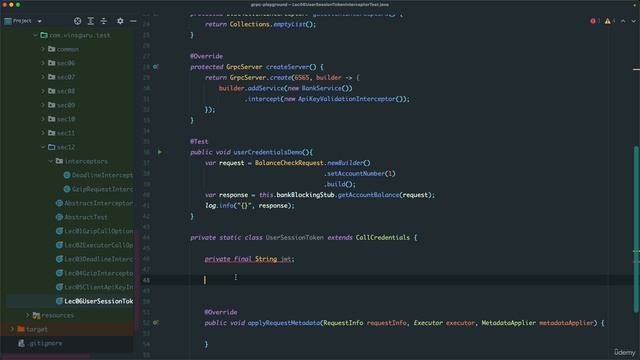Expand the sec11 folder
640x360 pixels.
point(43,133)
